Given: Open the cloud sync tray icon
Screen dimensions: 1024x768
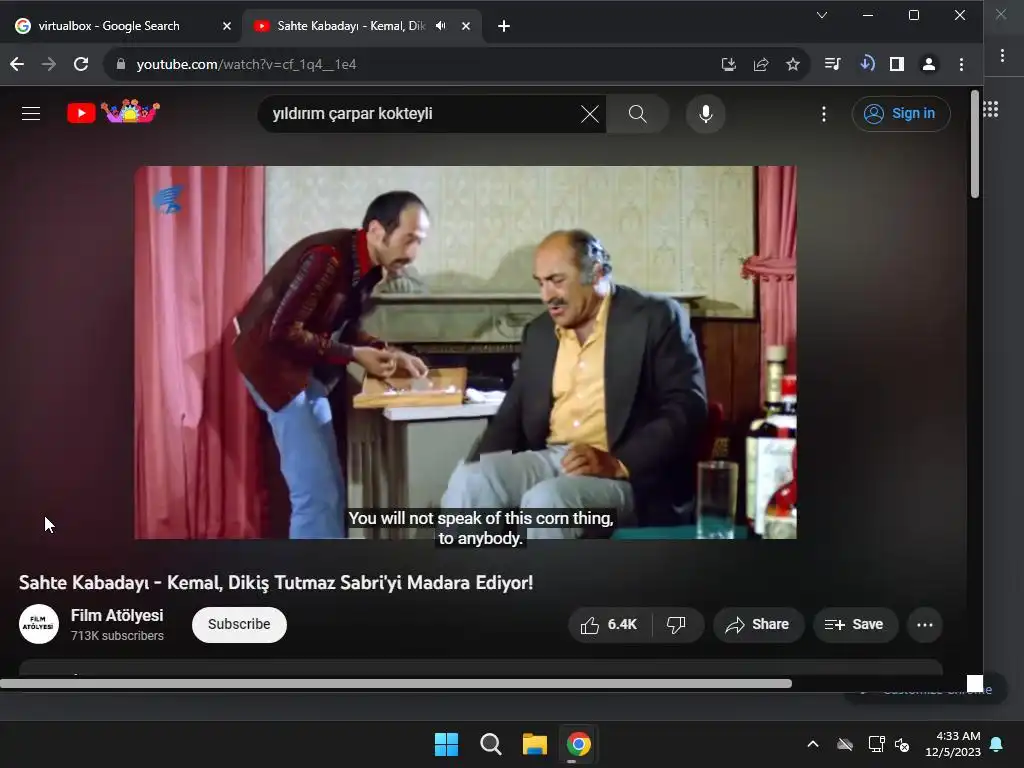Looking at the screenshot, I should (x=845, y=744).
